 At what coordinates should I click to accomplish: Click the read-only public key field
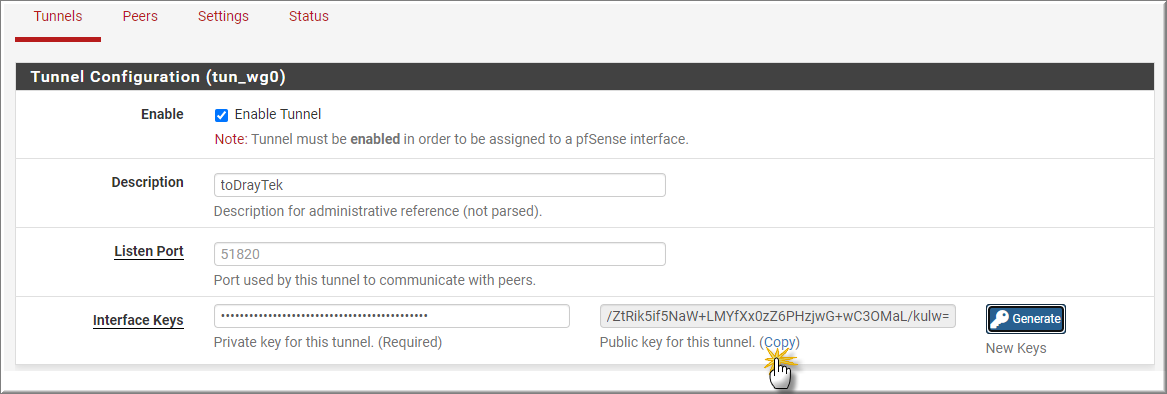pos(778,316)
